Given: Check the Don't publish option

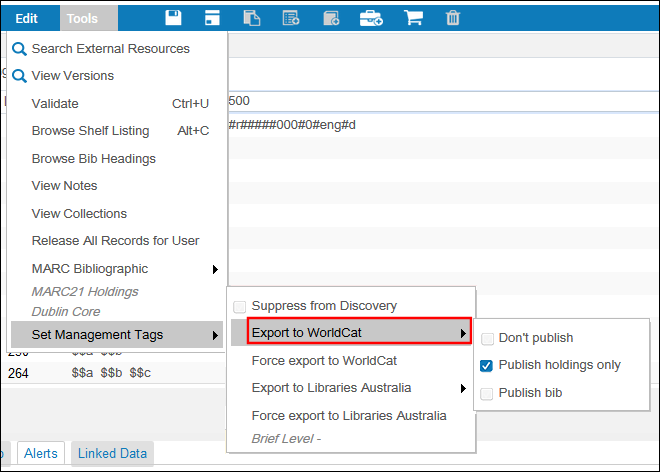Looking at the screenshot, I should coord(488,338).
